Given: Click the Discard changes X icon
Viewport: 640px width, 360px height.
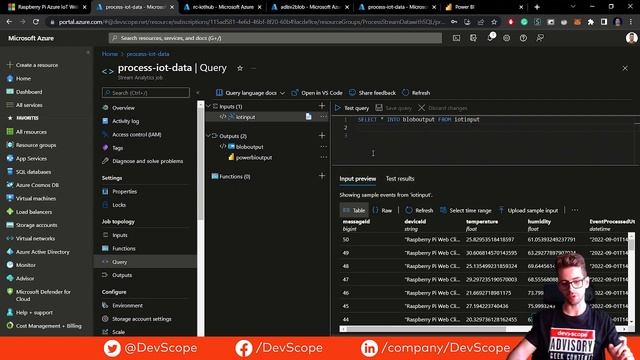Looking at the screenshot, I should (422, 108).
